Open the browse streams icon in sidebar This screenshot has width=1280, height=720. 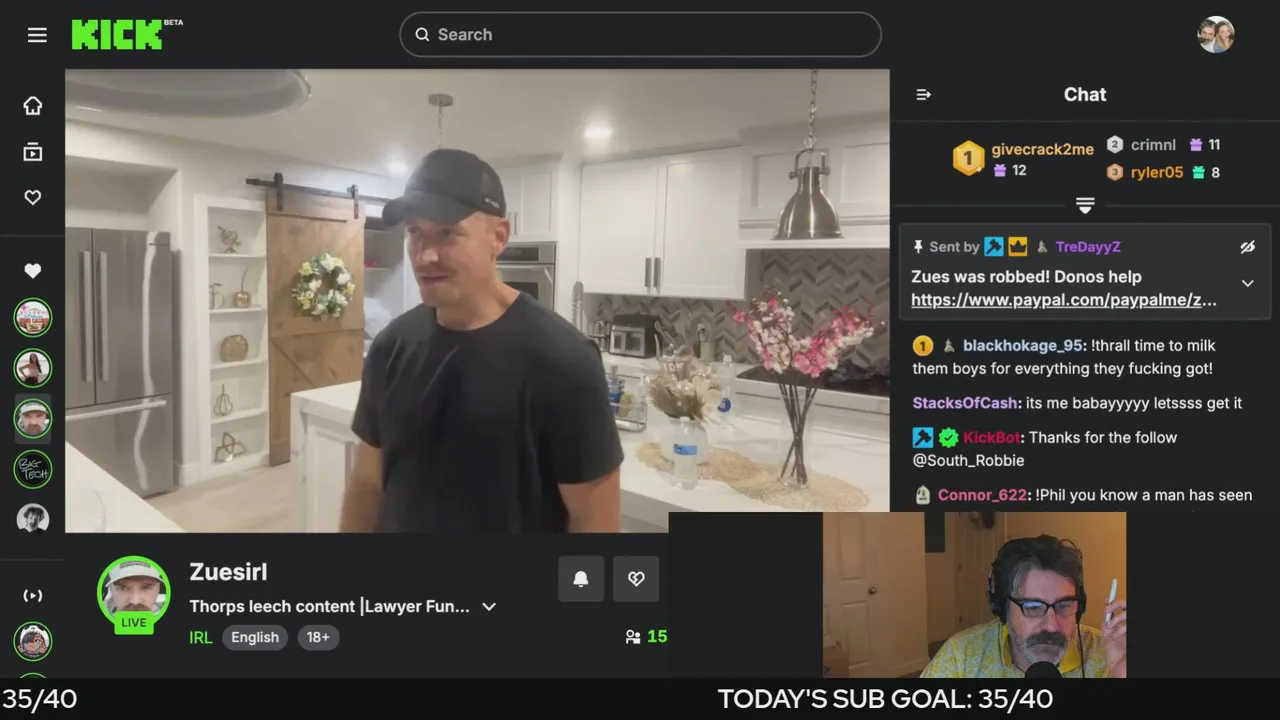tap(33, 152)
